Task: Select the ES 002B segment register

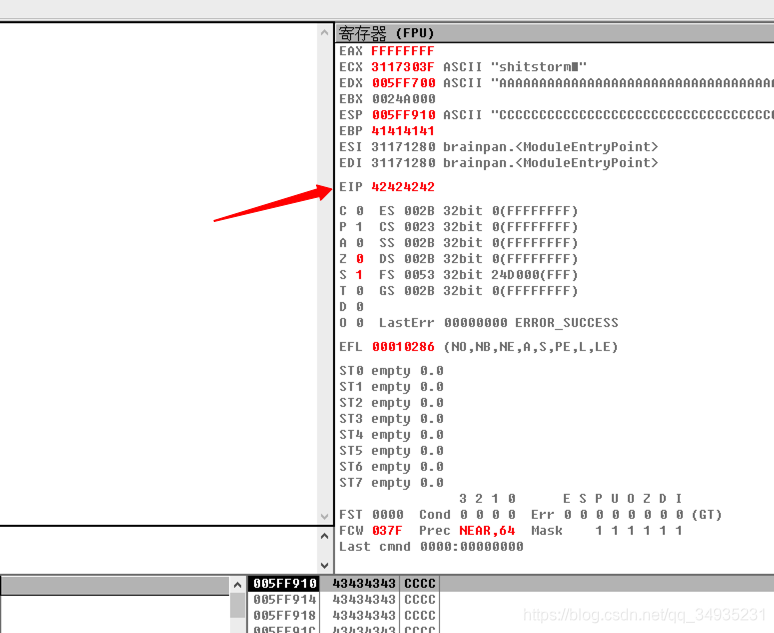Action: [478, 211]
